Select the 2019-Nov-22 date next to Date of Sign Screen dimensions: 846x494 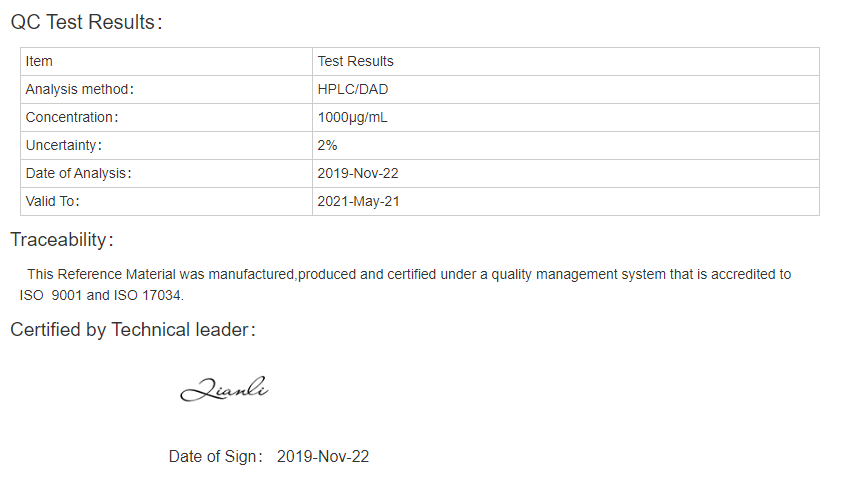click(x=323, y=457)
